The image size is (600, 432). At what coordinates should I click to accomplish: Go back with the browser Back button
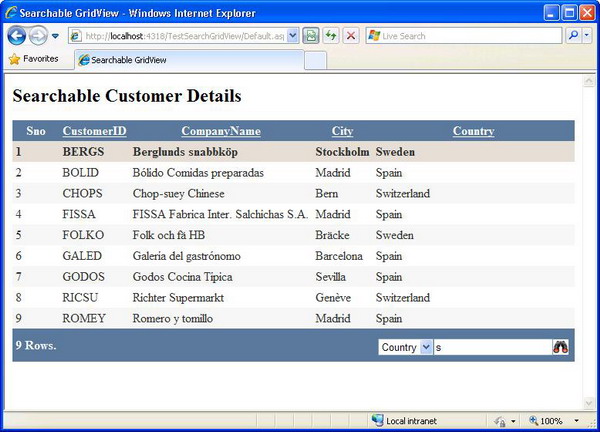coord(16,36)
